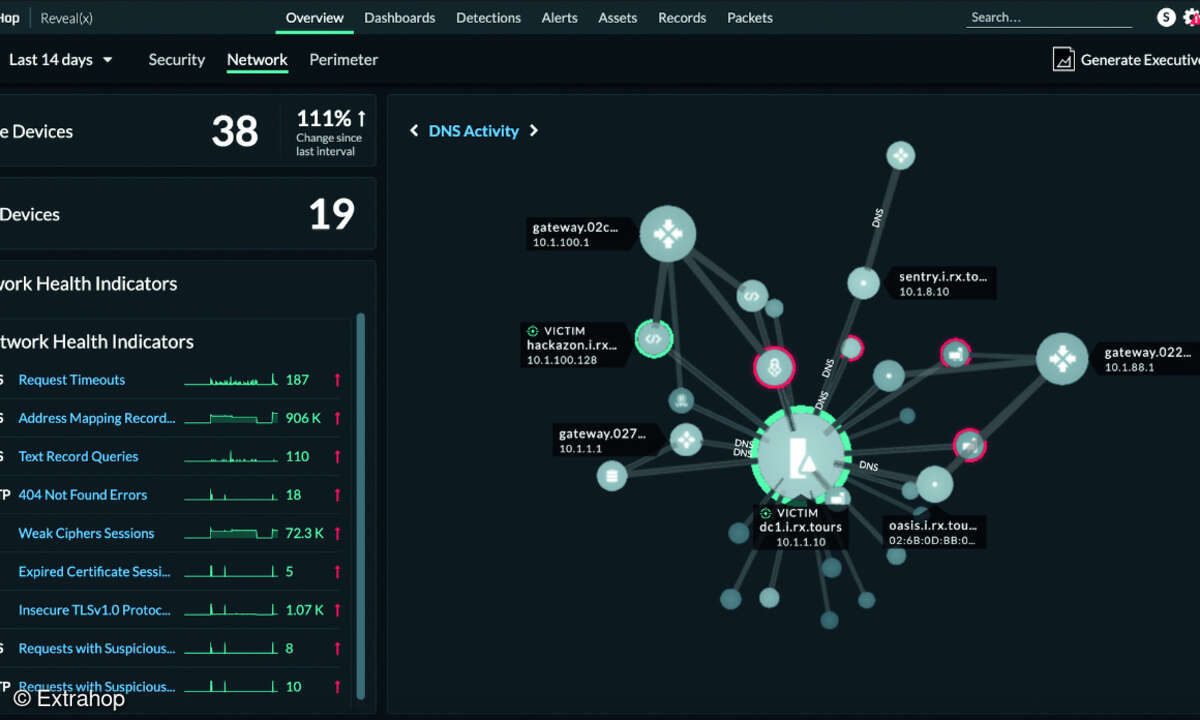This screenshot has width=1200, height=720.
Task: Click the hackazon.i.rx label with 10.1.100.128
Action: [573, 345]
